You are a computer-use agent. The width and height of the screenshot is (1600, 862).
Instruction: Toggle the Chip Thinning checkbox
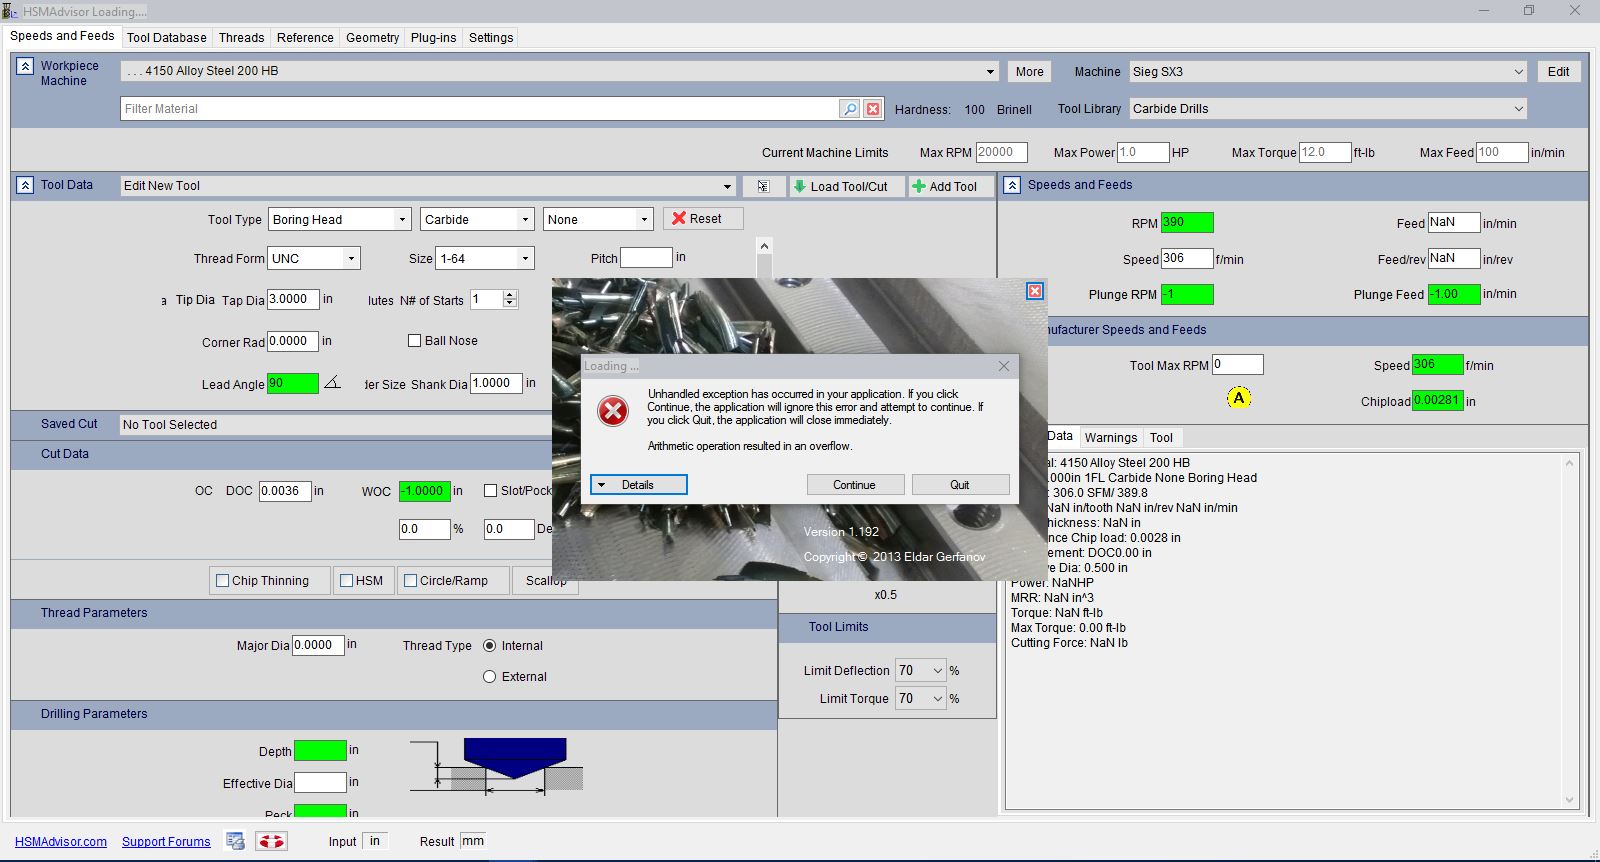coord(223,581)
